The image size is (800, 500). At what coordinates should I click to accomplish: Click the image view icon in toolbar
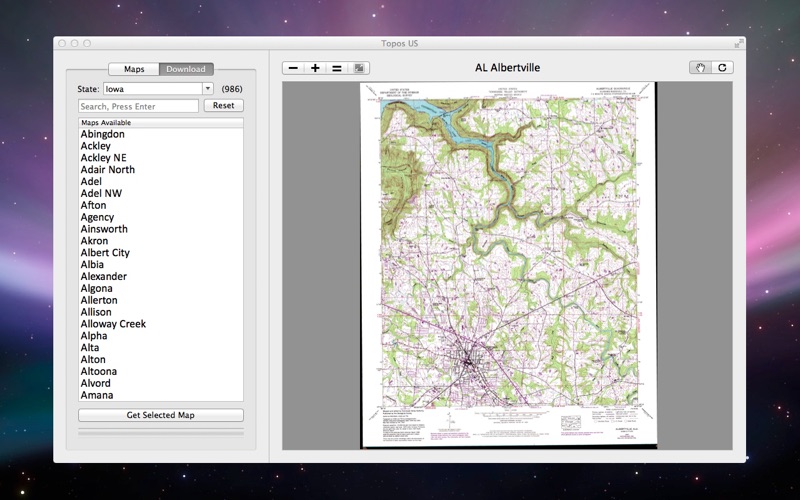[x=359, y=68]
